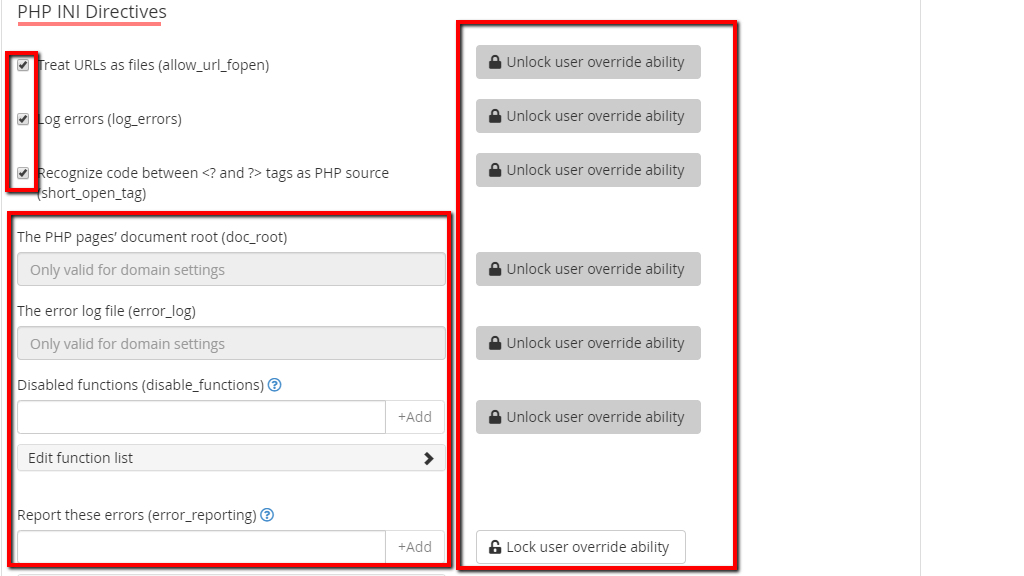
Task: Expand the Edit function list panel
Action: click(230, 458)
